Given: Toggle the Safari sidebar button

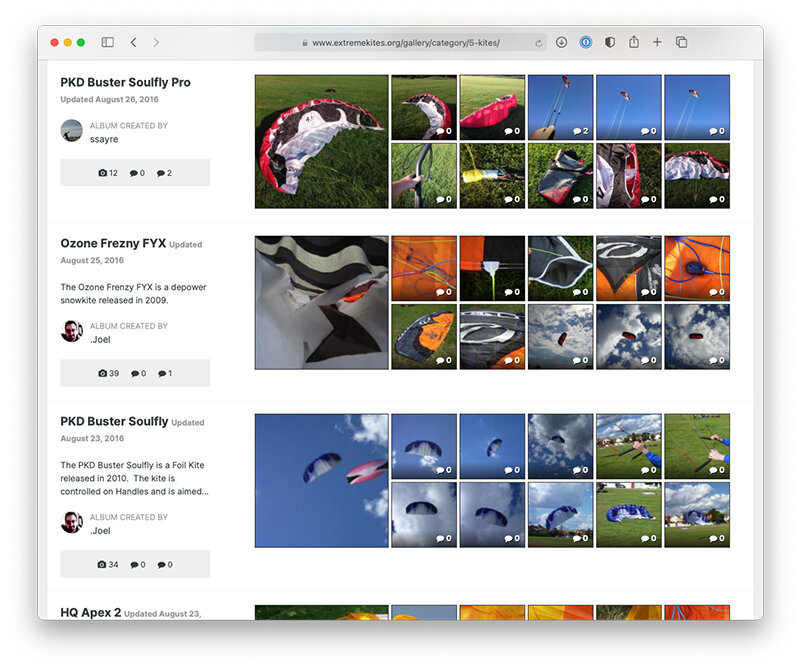Looking at the screenshot, I should 107,42.
